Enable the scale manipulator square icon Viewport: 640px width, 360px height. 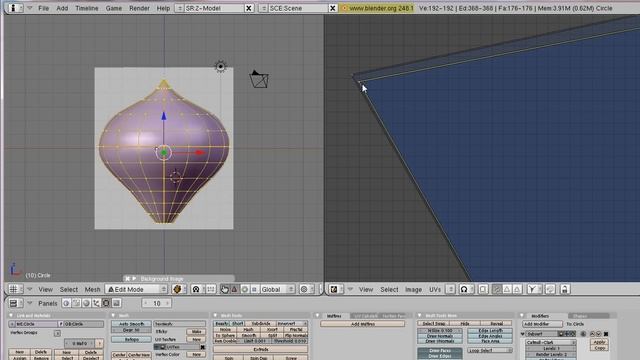(x=254, y=289)
